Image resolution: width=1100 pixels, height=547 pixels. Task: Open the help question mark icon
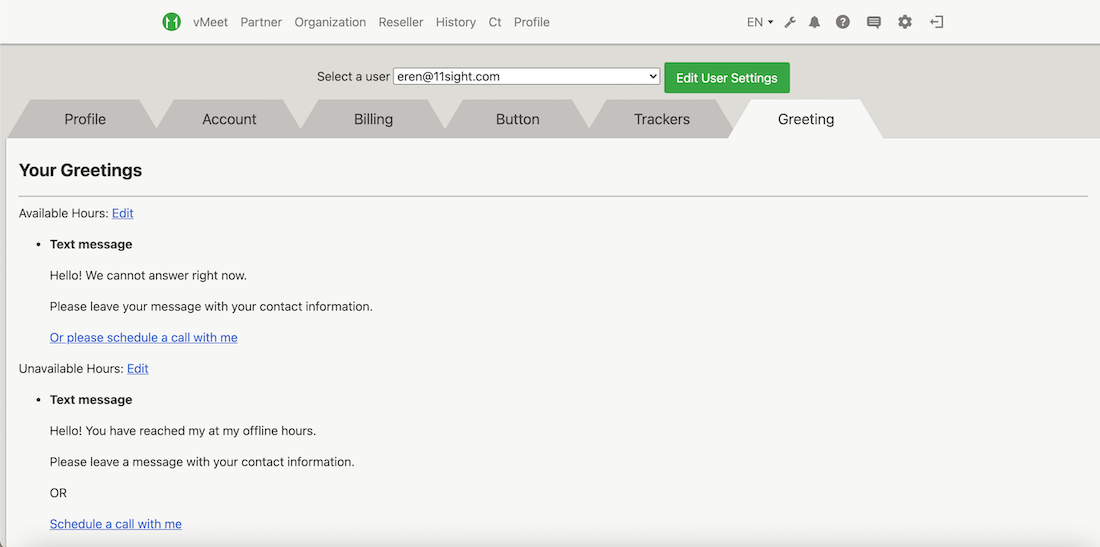point(843,22)
